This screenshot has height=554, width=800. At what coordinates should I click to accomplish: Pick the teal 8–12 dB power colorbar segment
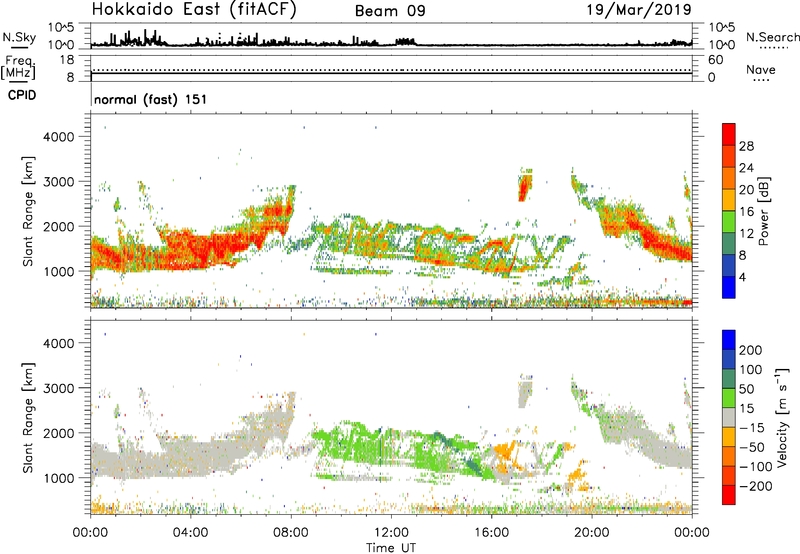point(729,244)
